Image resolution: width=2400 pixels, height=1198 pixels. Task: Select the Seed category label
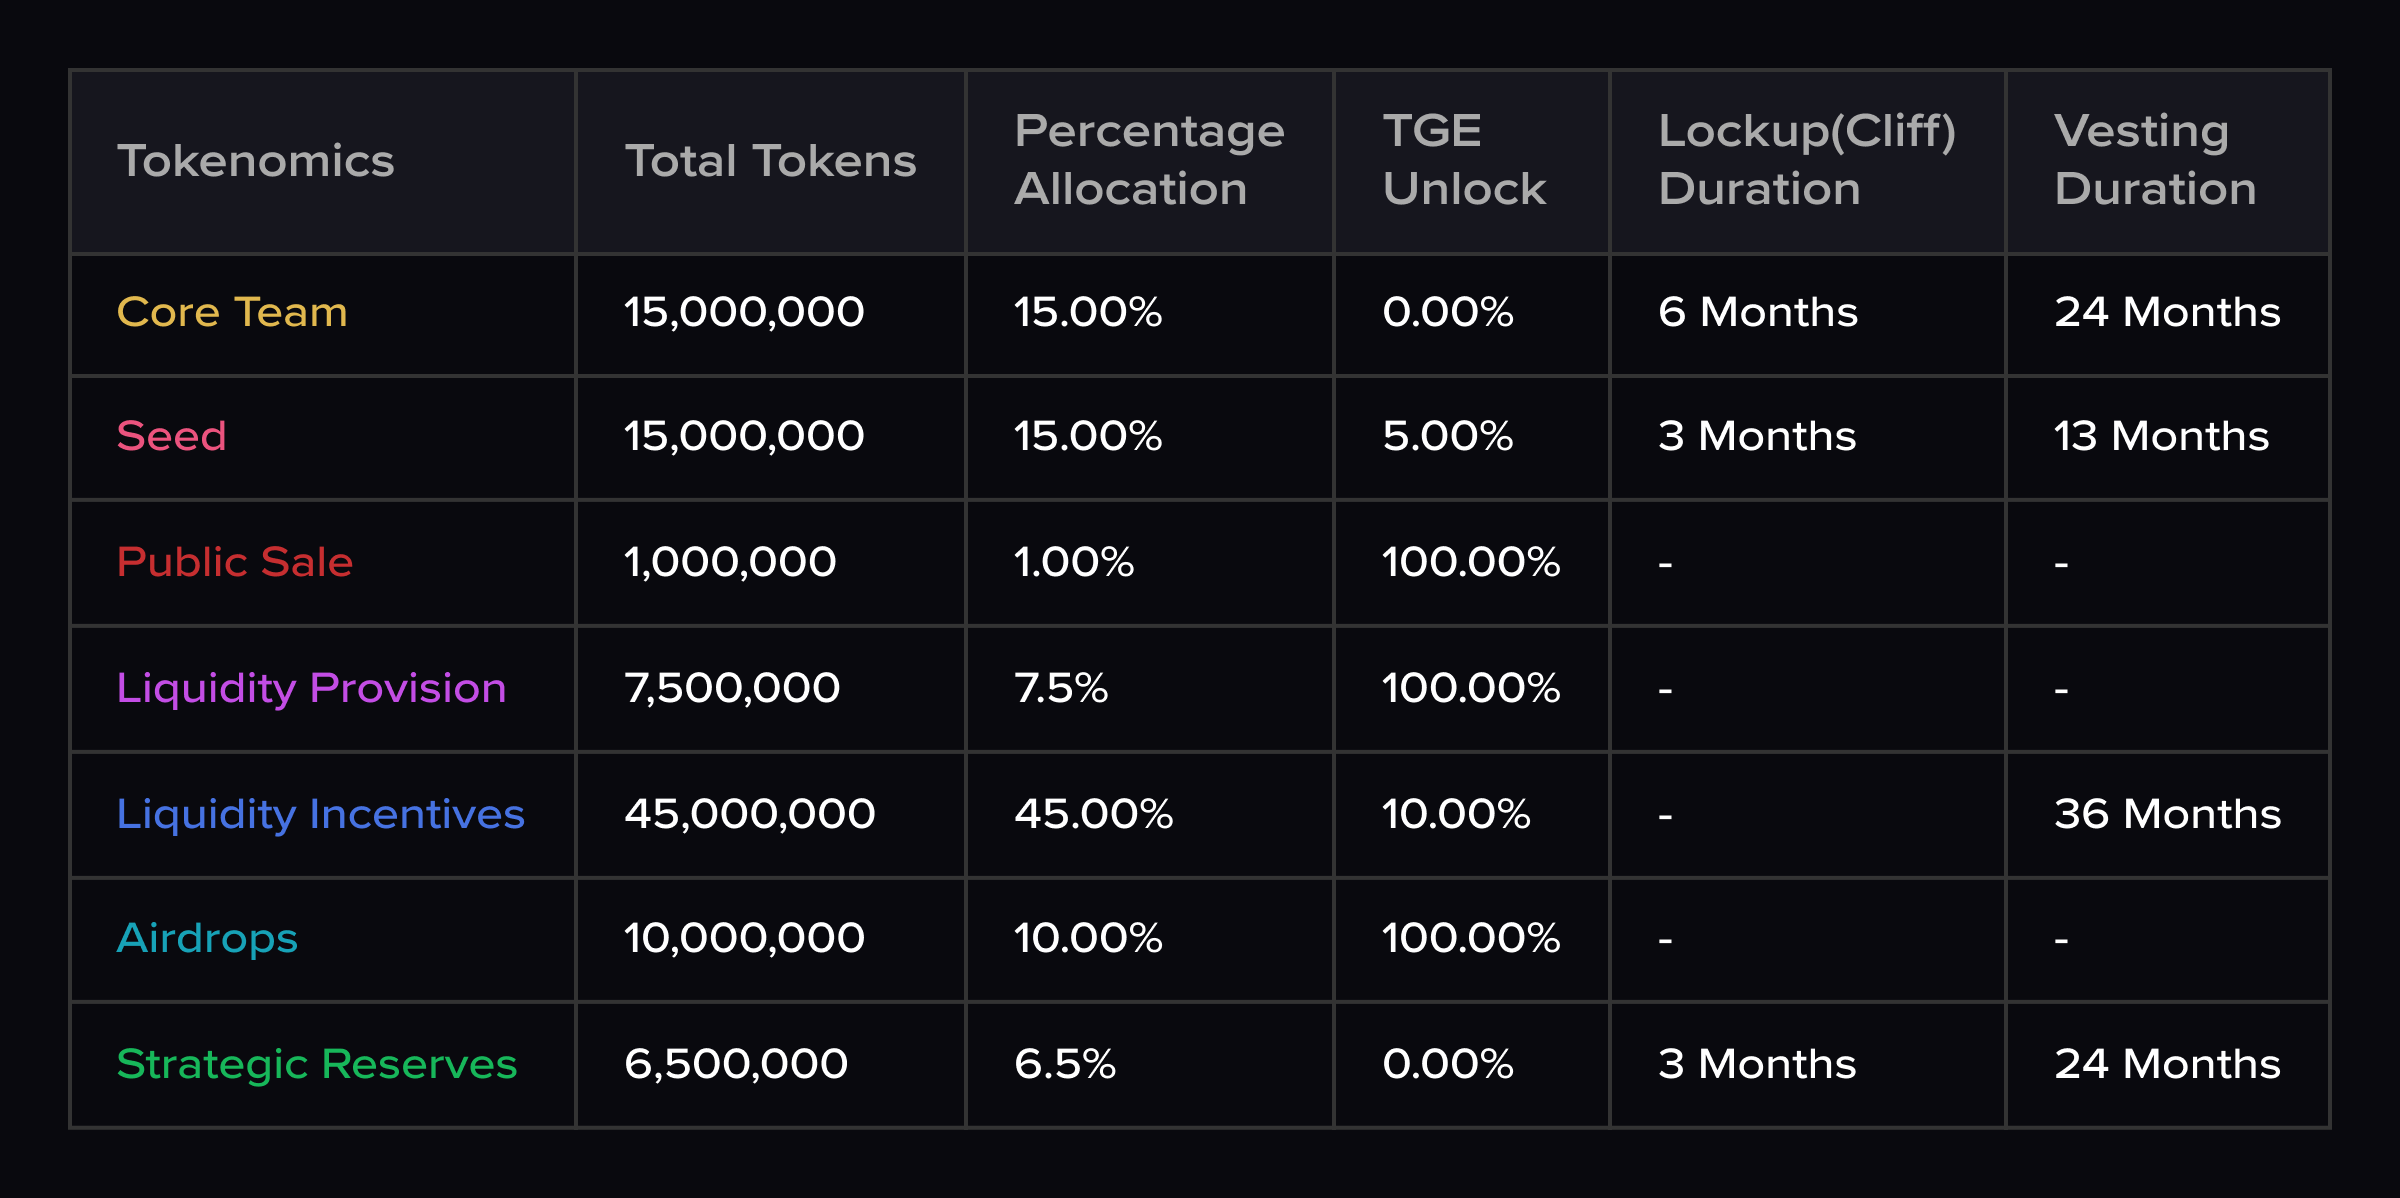tap(172, 436)
